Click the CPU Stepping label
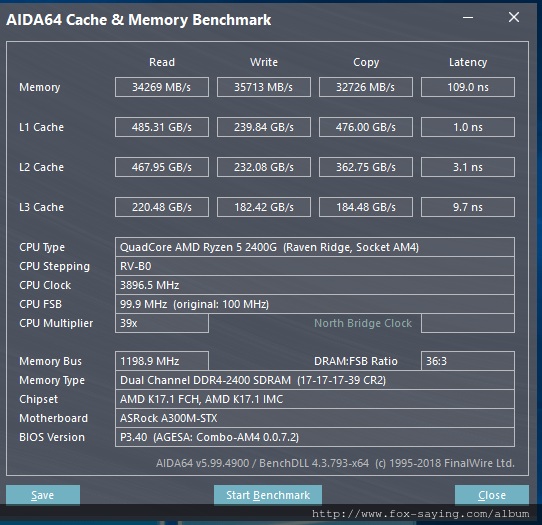 coord(55,266)
